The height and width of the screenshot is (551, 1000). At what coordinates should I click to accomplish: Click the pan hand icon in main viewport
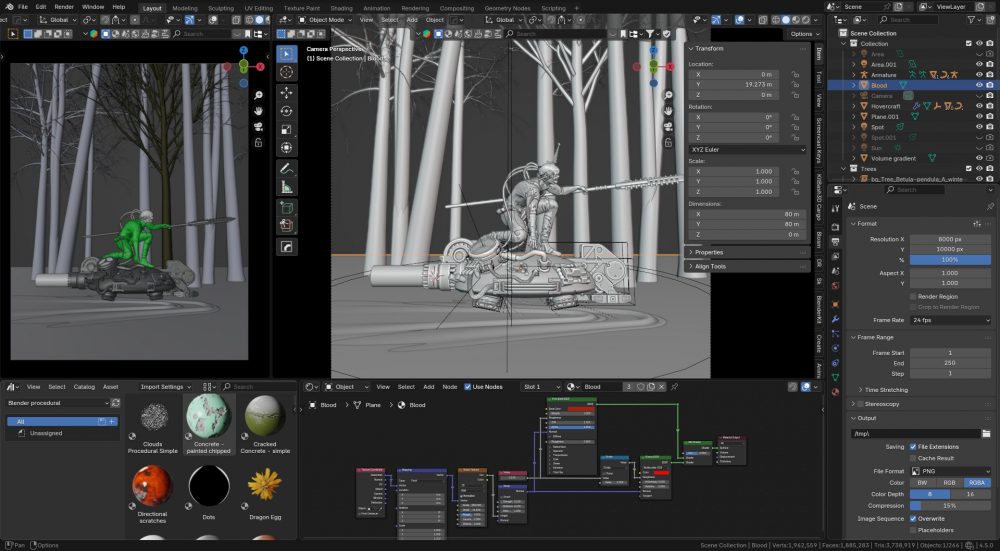pyautogui.click(x=668, y=111)
